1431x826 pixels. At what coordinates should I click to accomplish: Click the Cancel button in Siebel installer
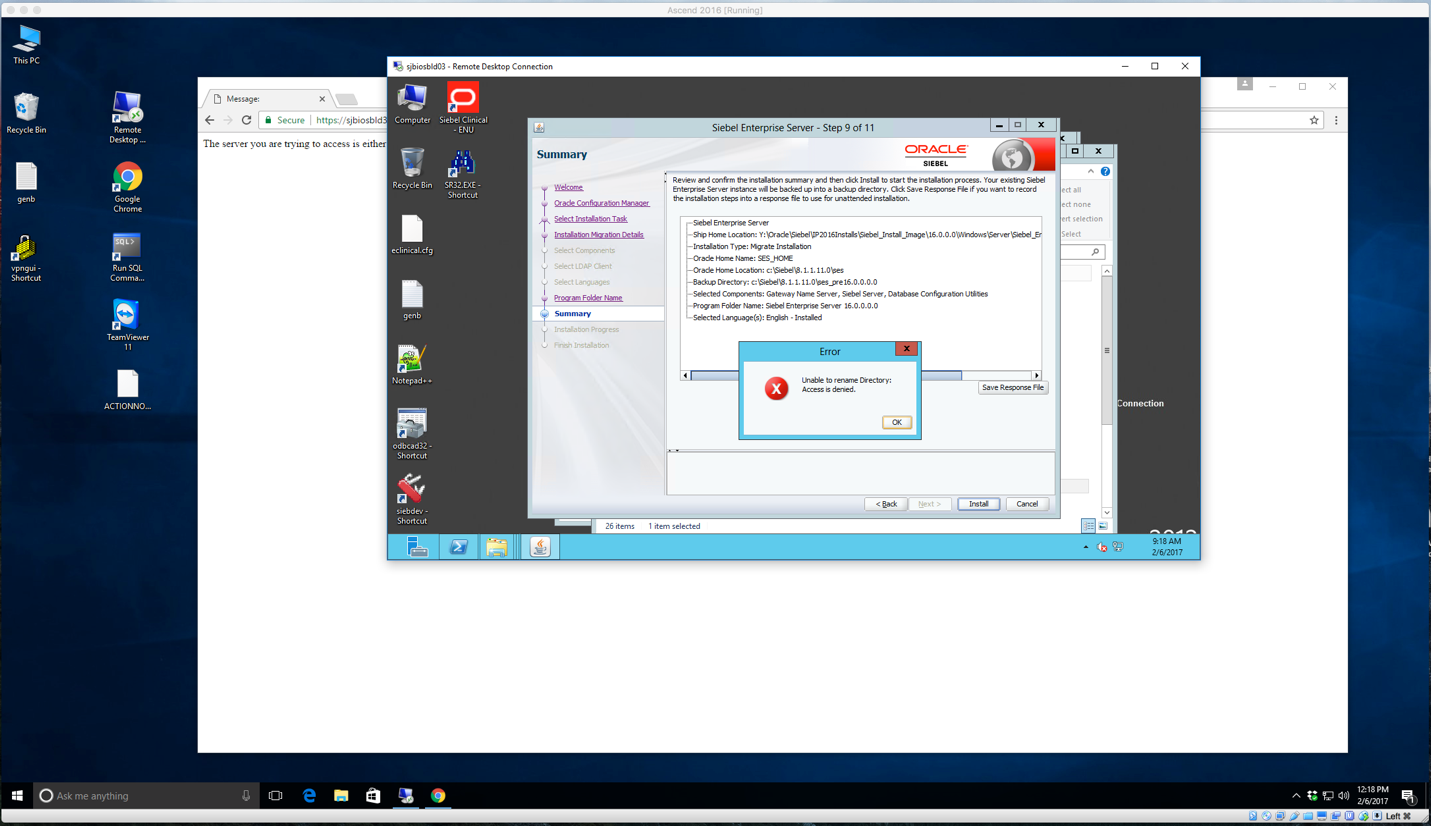point(1027,504)
